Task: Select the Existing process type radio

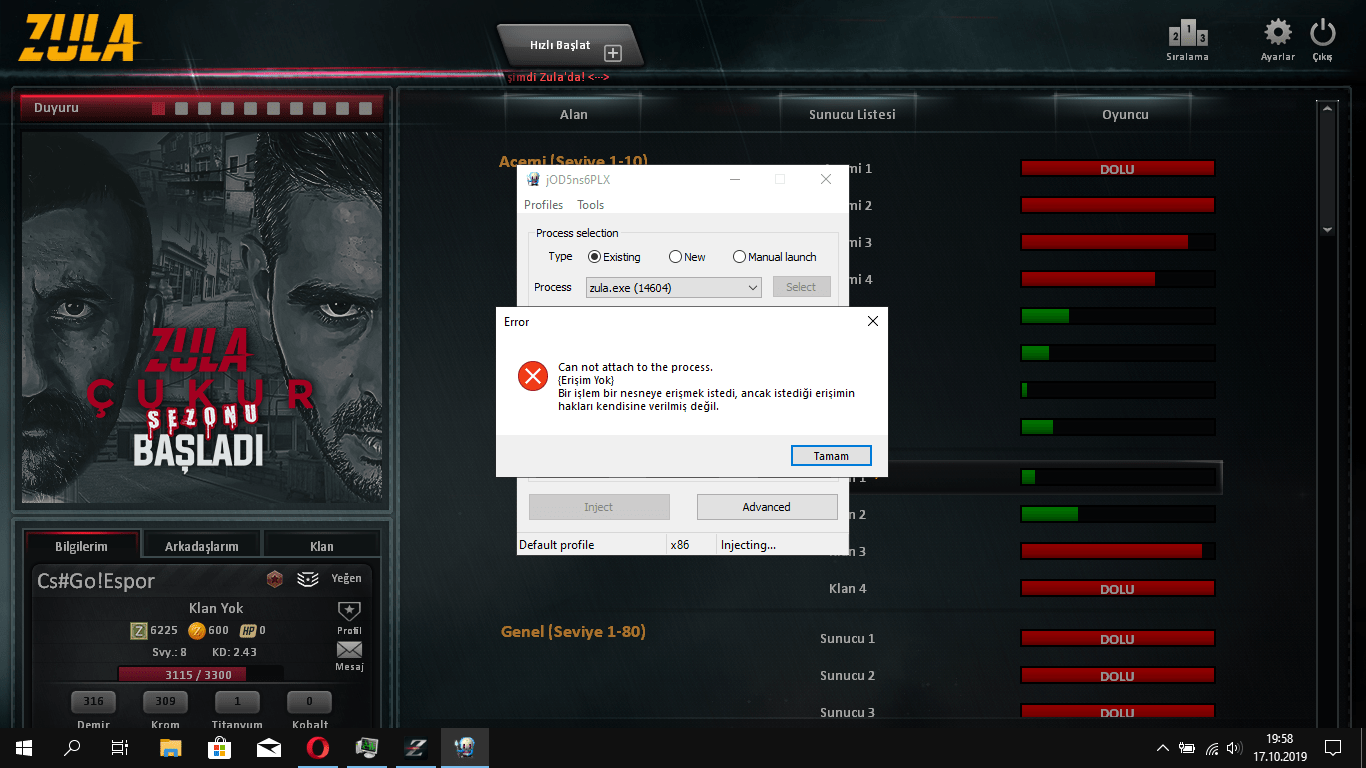Action: click(x=594, y=257)
